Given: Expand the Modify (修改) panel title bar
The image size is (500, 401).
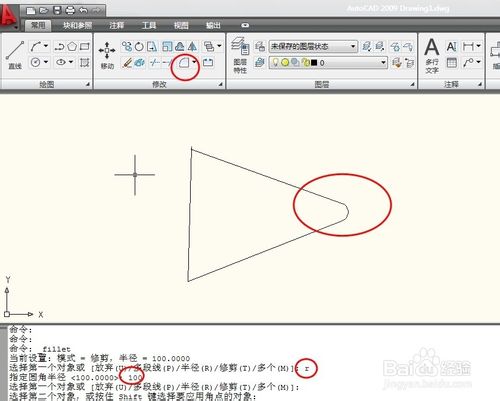Looking at the screenshot, I should coord(159,84).
